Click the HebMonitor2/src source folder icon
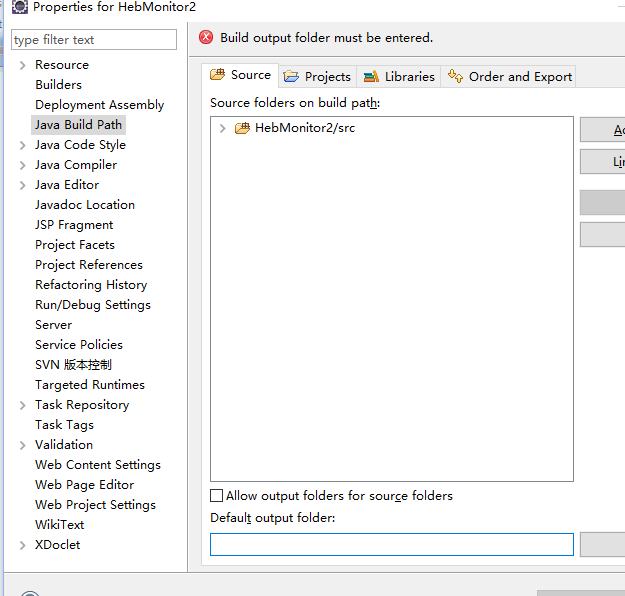The image size is (625, 596). coord(242,128)
